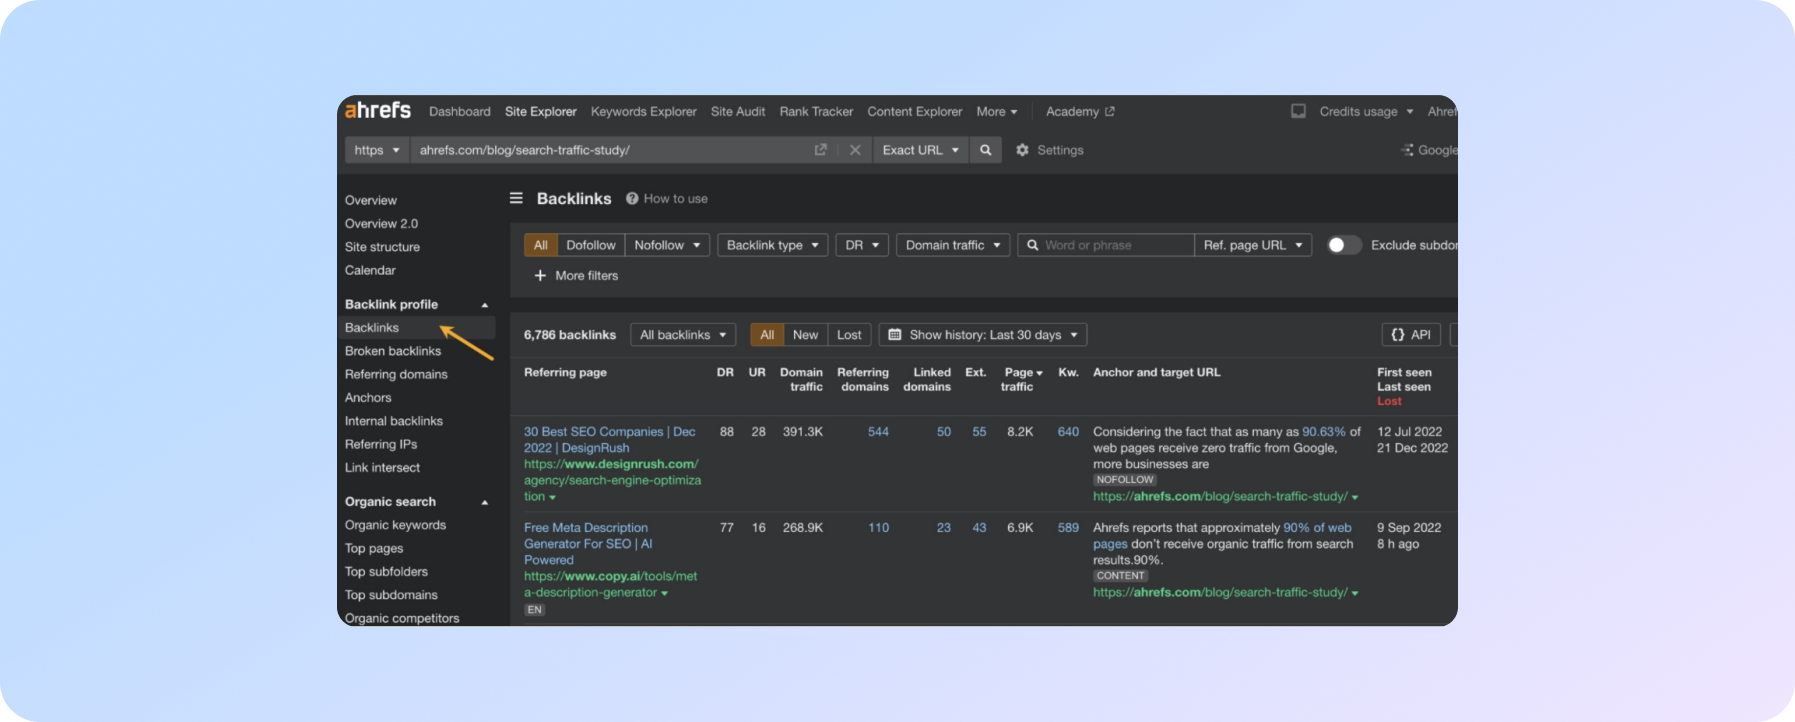
Task: Select the All backlink filter
Action: tap(541, 245)
